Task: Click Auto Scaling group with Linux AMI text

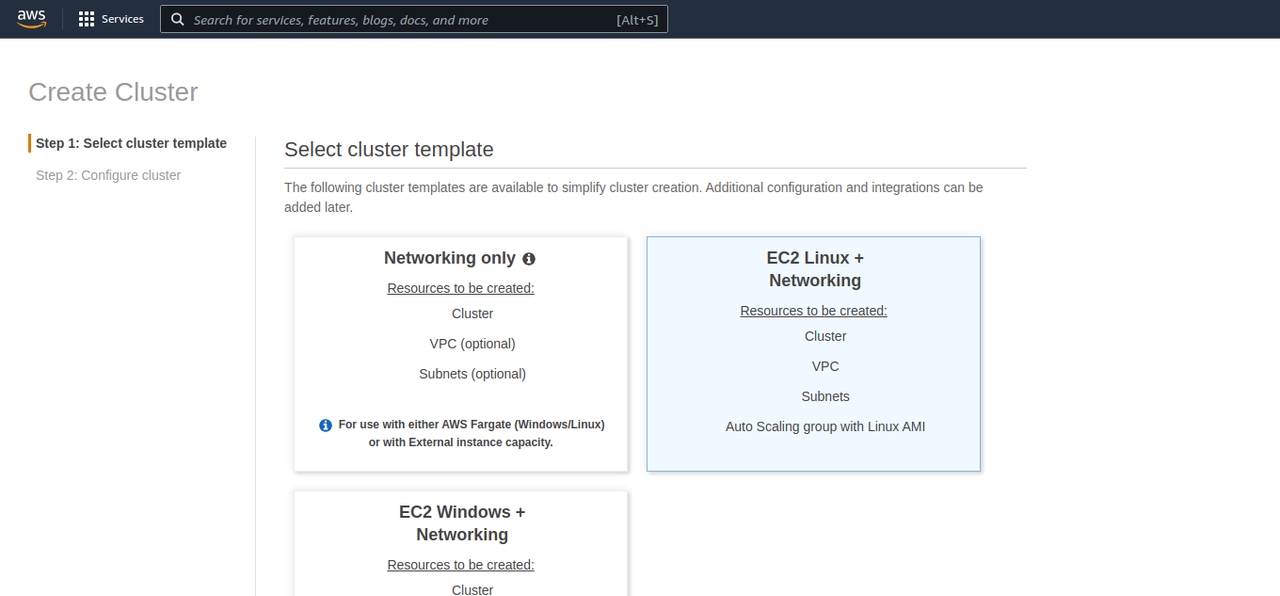Action: pos(825,427)
